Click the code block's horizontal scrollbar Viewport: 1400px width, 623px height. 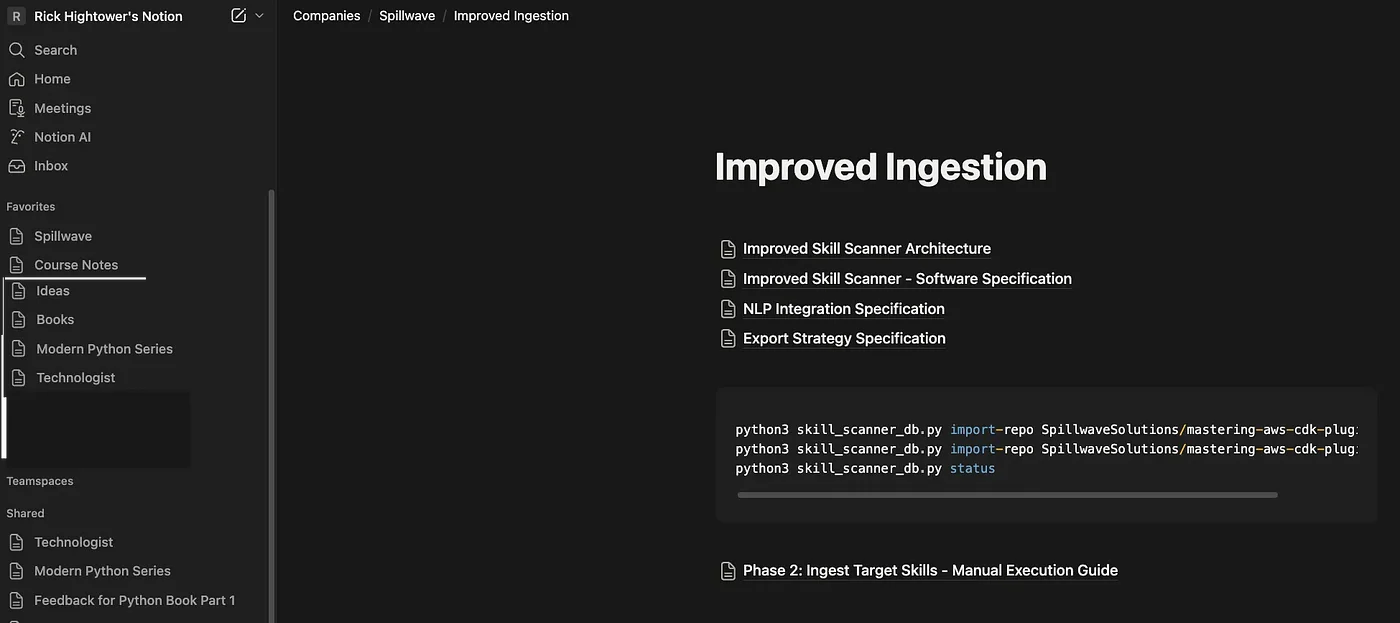(x=1006, y=494)
